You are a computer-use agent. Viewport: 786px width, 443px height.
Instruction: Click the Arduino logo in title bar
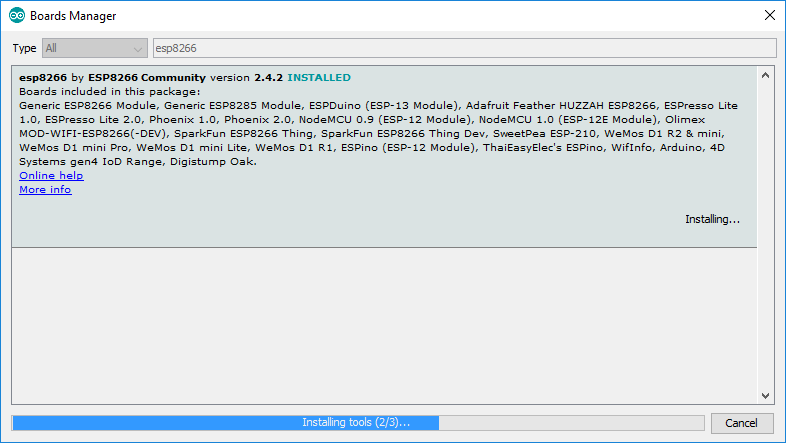coord(17,16)
